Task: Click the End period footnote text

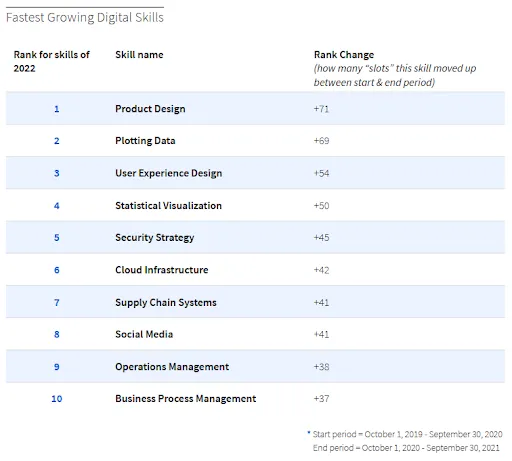Action: [x=406, y=448]
